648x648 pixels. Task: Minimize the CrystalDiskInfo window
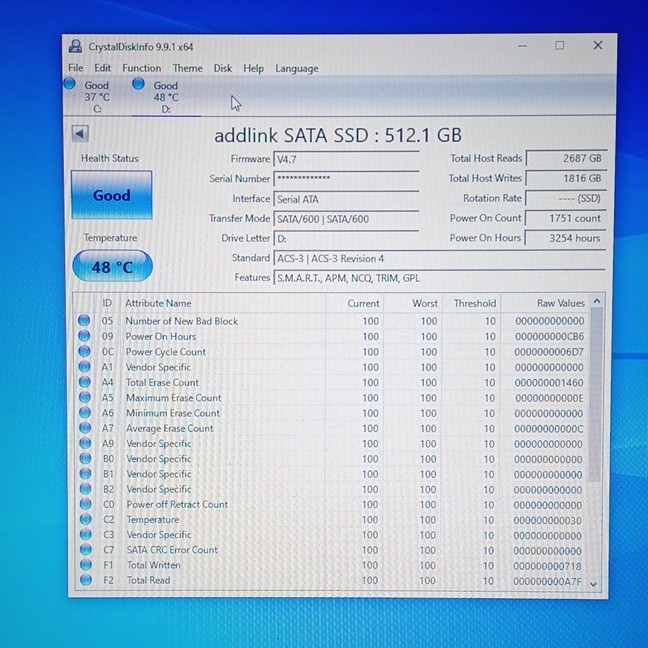tap(522, 45)
